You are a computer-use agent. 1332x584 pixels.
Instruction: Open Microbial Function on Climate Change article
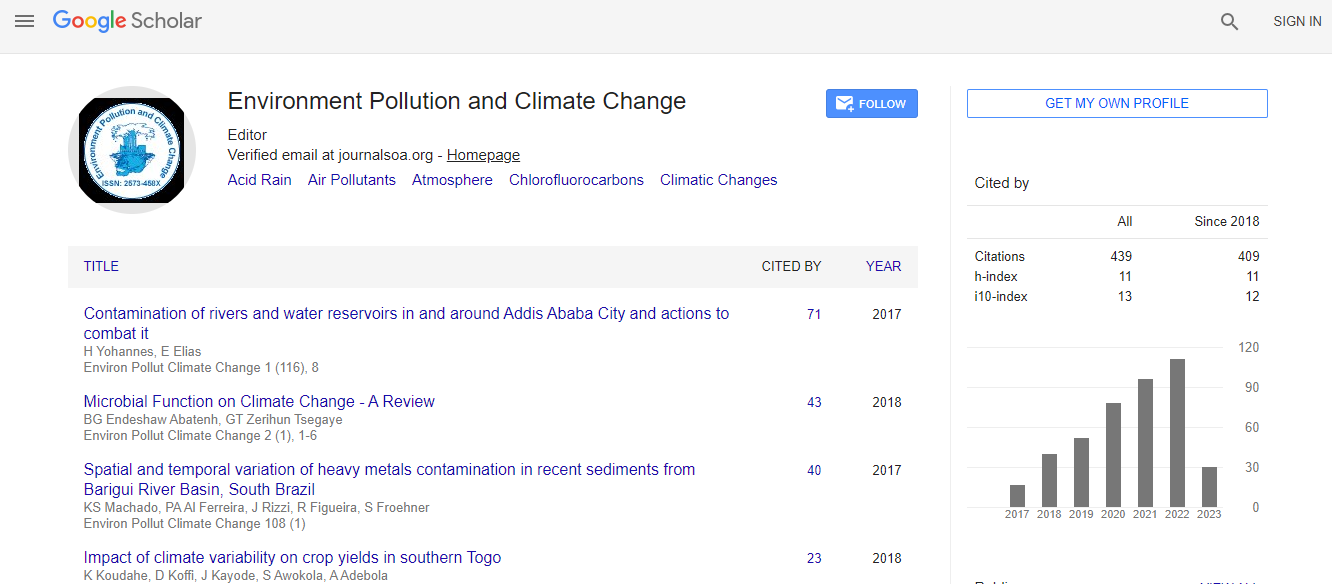(259, 402)
